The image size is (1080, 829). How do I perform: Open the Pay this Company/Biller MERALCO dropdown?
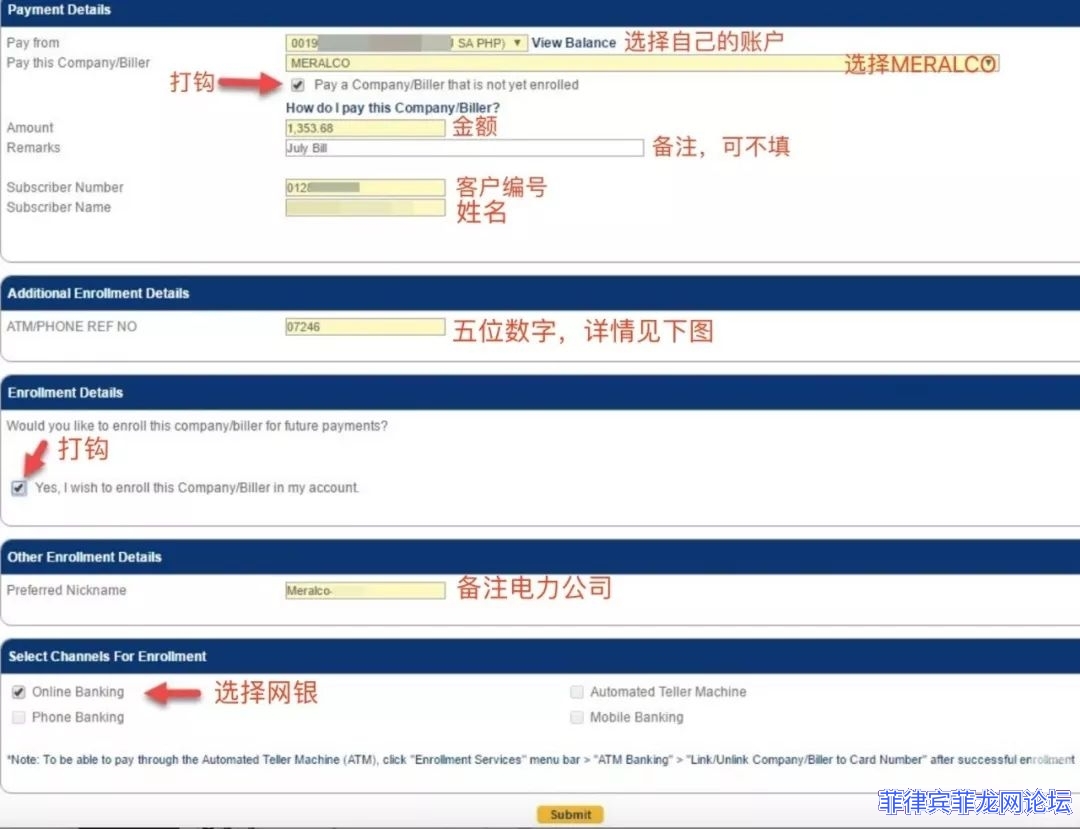coord(642,63)
